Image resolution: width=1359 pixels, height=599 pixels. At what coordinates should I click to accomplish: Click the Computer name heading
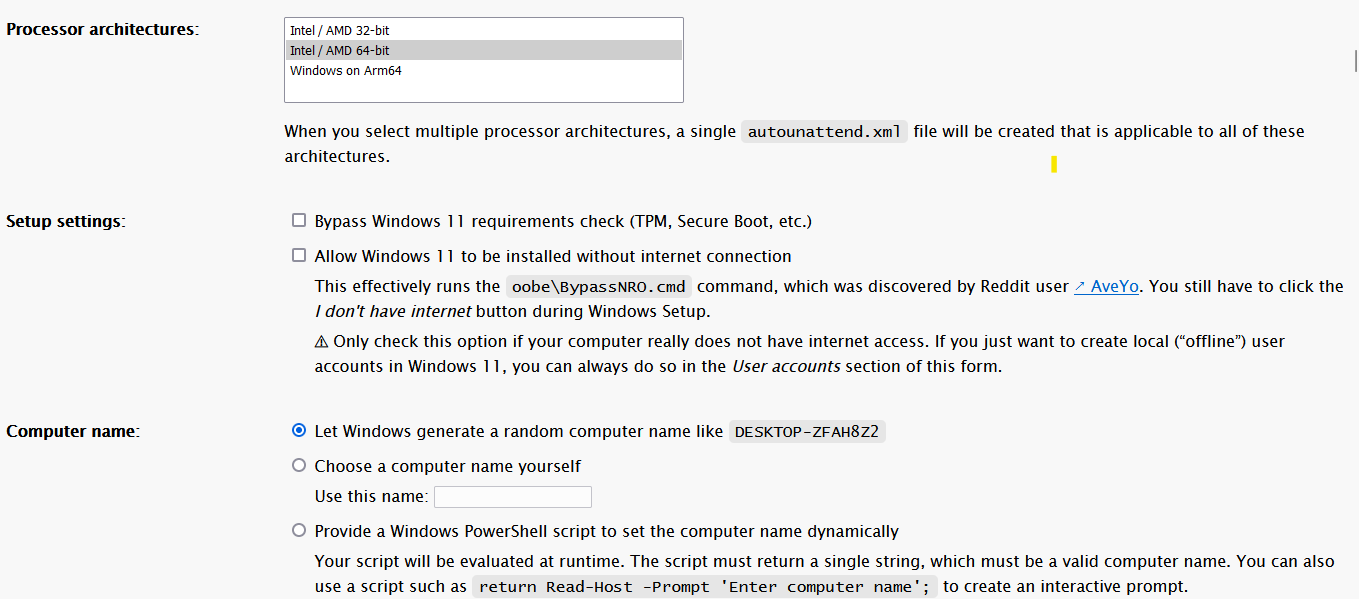pos(73,431)
